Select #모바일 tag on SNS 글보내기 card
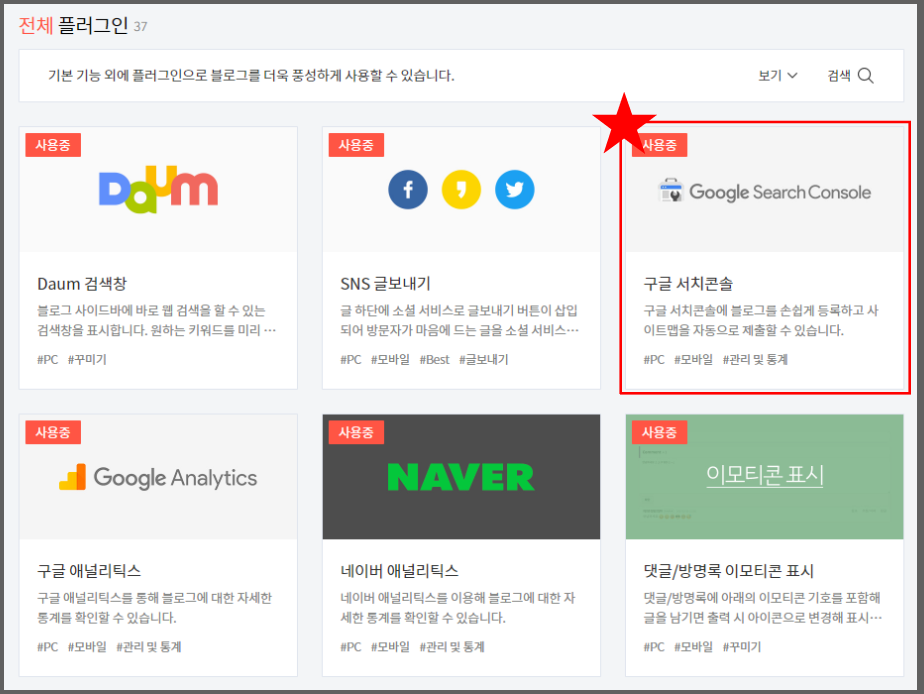Screen dimensions: 924x694 pyautogui.click(x=390, y=359)
